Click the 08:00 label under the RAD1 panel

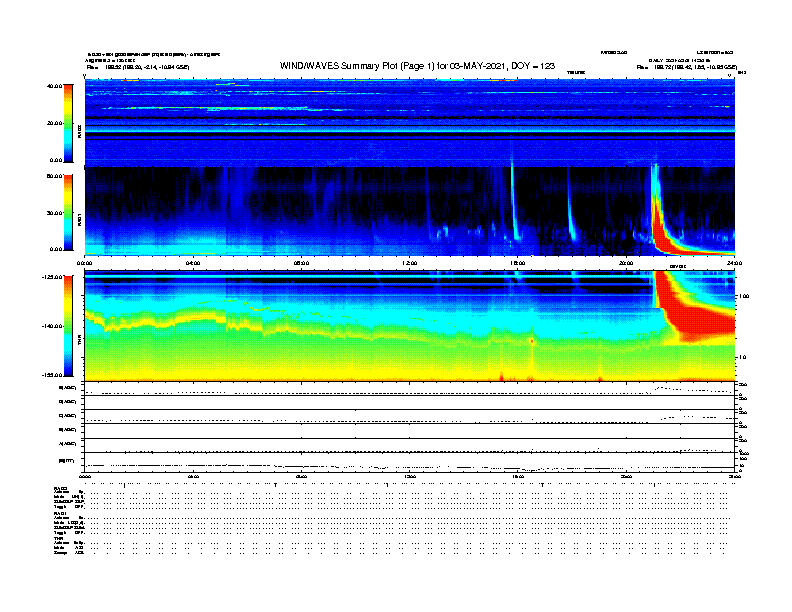[x=302, y=263]
